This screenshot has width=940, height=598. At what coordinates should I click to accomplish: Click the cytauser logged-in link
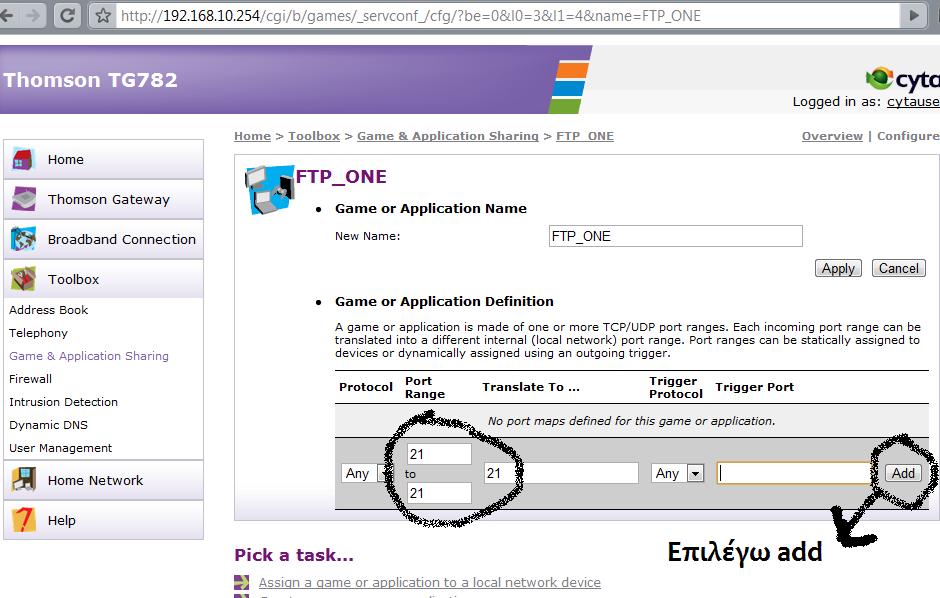[x=913, y=101]
